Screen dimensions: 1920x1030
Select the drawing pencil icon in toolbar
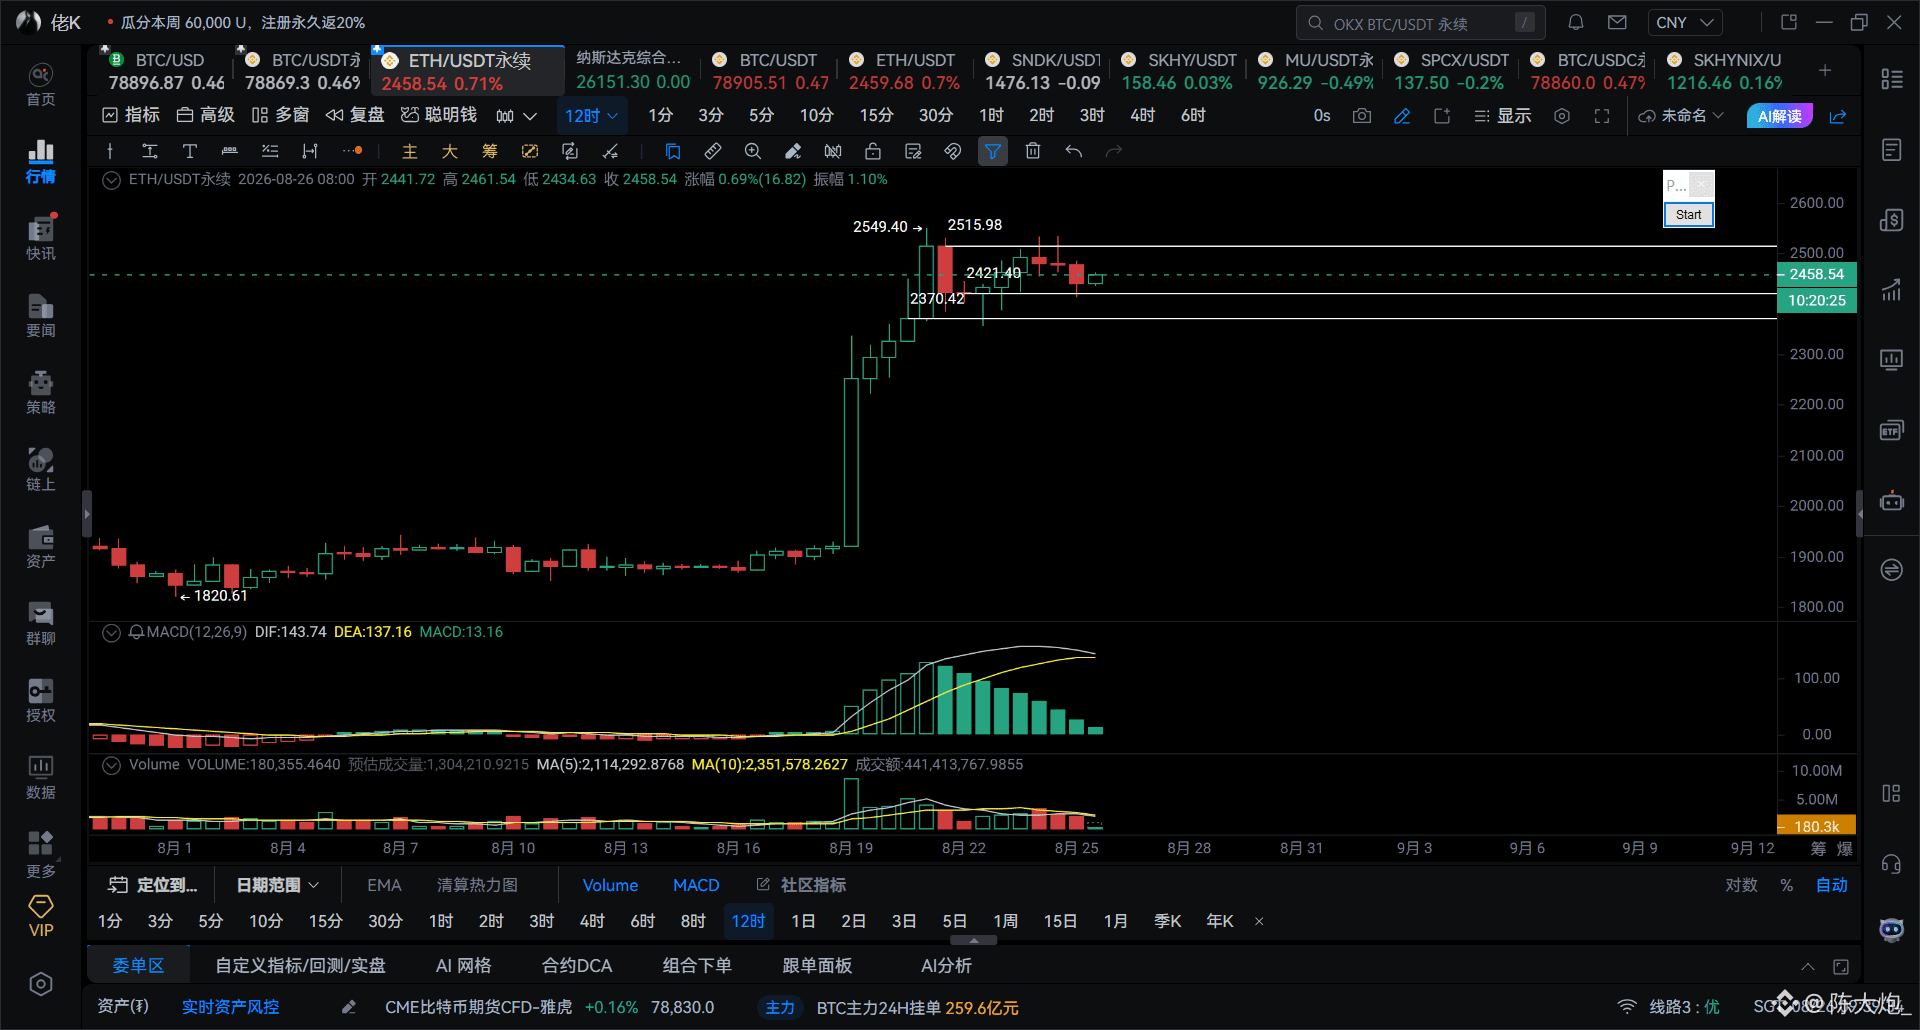pos(1402,116)
